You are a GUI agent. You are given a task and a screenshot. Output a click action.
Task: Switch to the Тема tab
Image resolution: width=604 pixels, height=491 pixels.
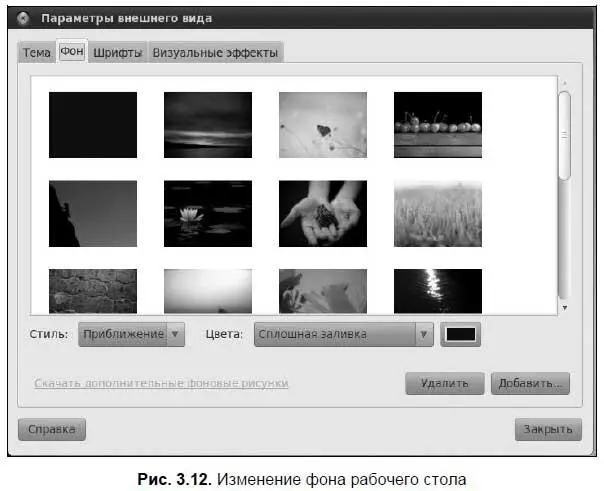[x=36, y=53]
